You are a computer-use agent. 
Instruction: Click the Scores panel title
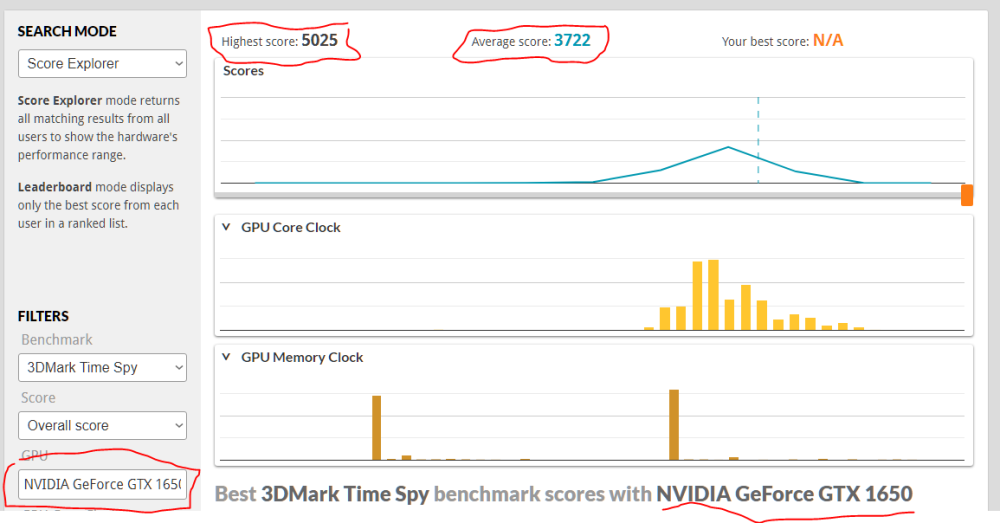243,71
